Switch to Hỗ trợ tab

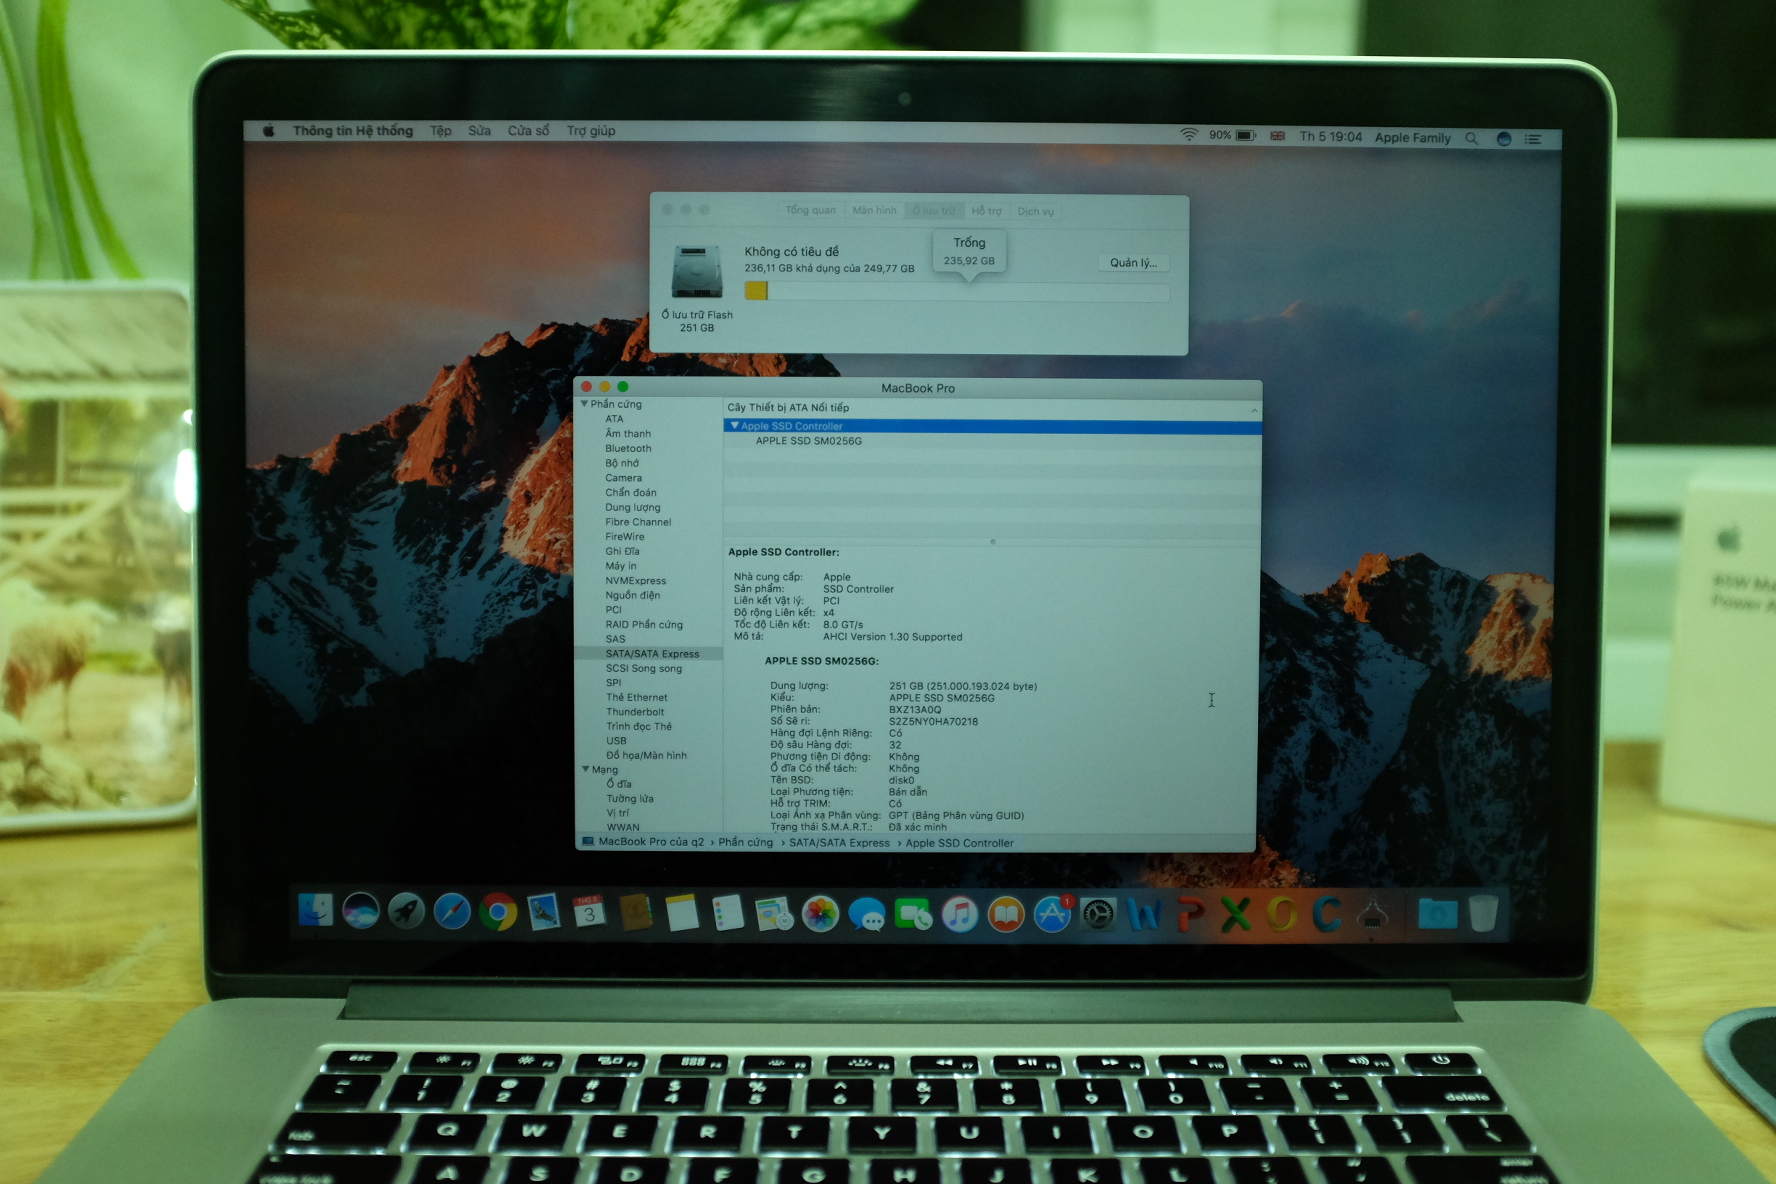coord(986,211)
